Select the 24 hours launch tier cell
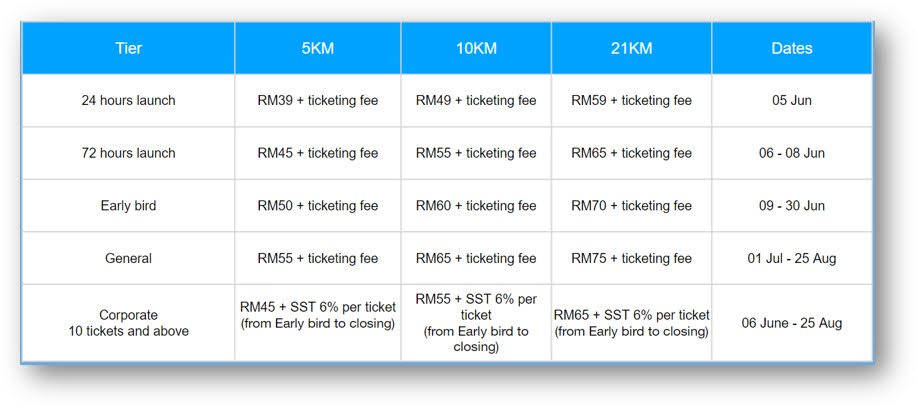 [128, 101]
